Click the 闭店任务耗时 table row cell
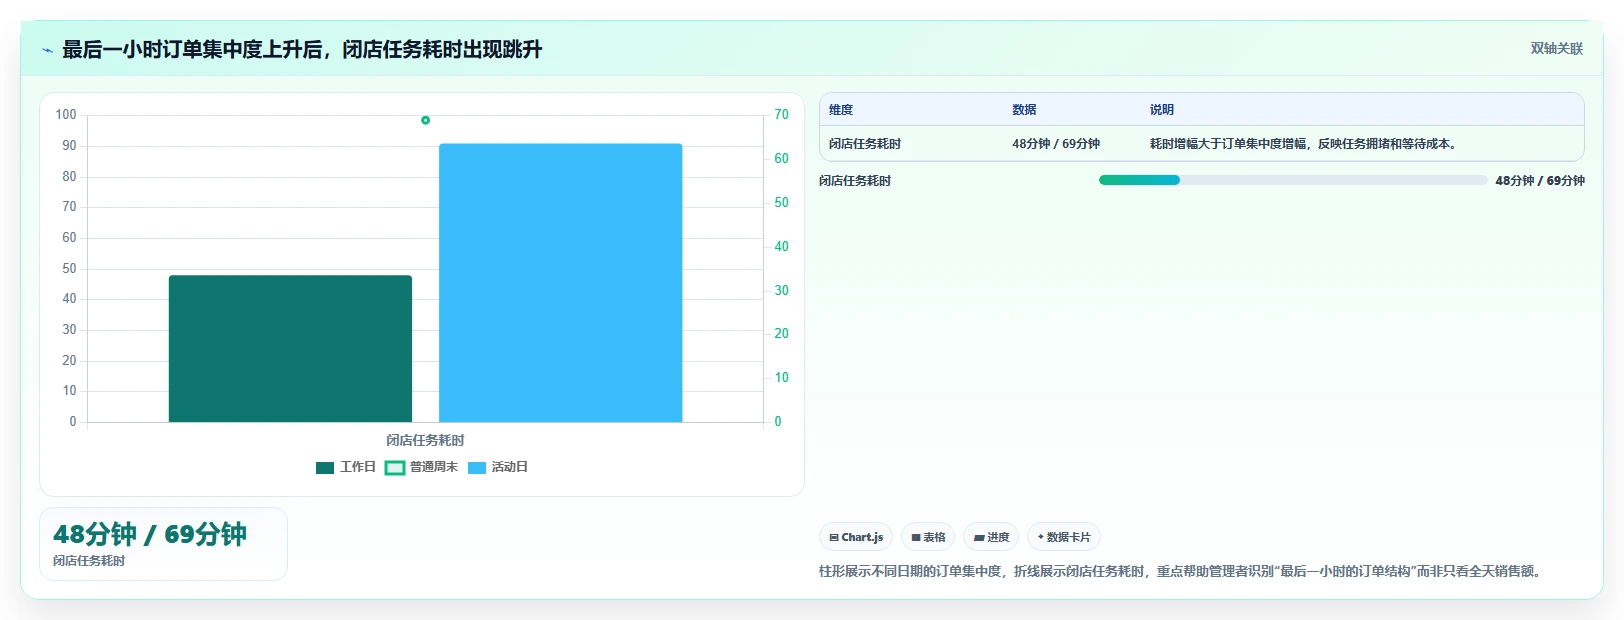Image resolution: width=1624 pixels, height=620 pixels. (865, 144)
